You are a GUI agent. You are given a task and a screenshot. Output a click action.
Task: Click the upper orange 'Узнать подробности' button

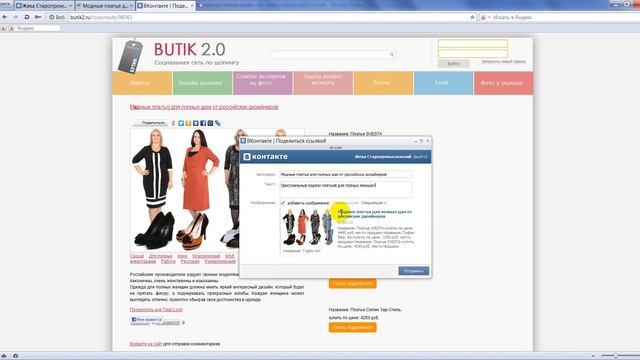pos(352,283)
